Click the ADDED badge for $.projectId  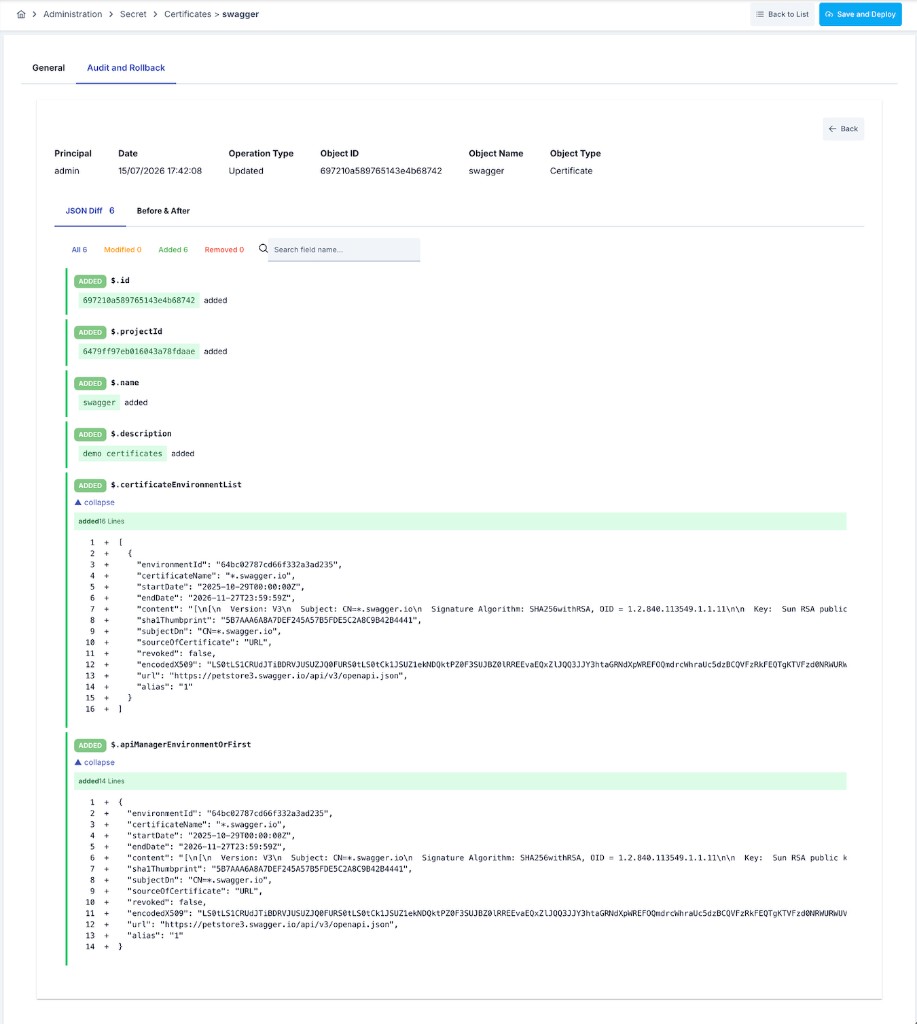90,332
